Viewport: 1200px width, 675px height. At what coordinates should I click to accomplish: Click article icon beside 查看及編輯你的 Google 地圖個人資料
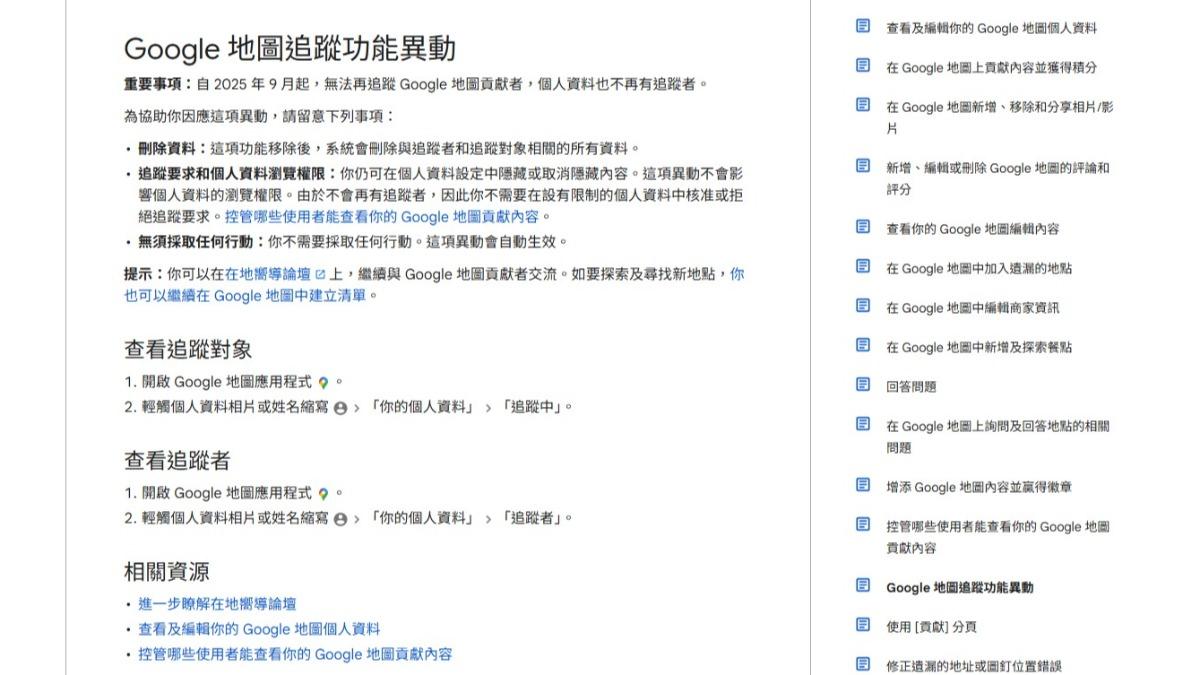coord(863,27)
